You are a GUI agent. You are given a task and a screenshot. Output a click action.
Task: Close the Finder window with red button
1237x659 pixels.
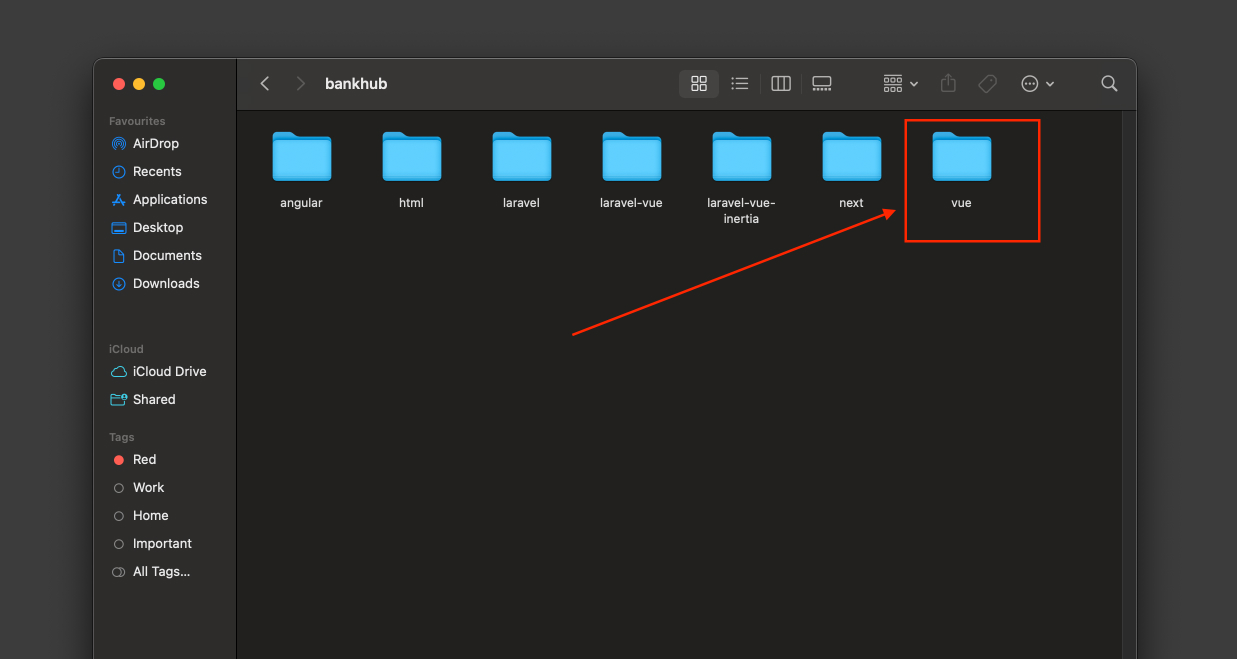[x=119, y=84]
